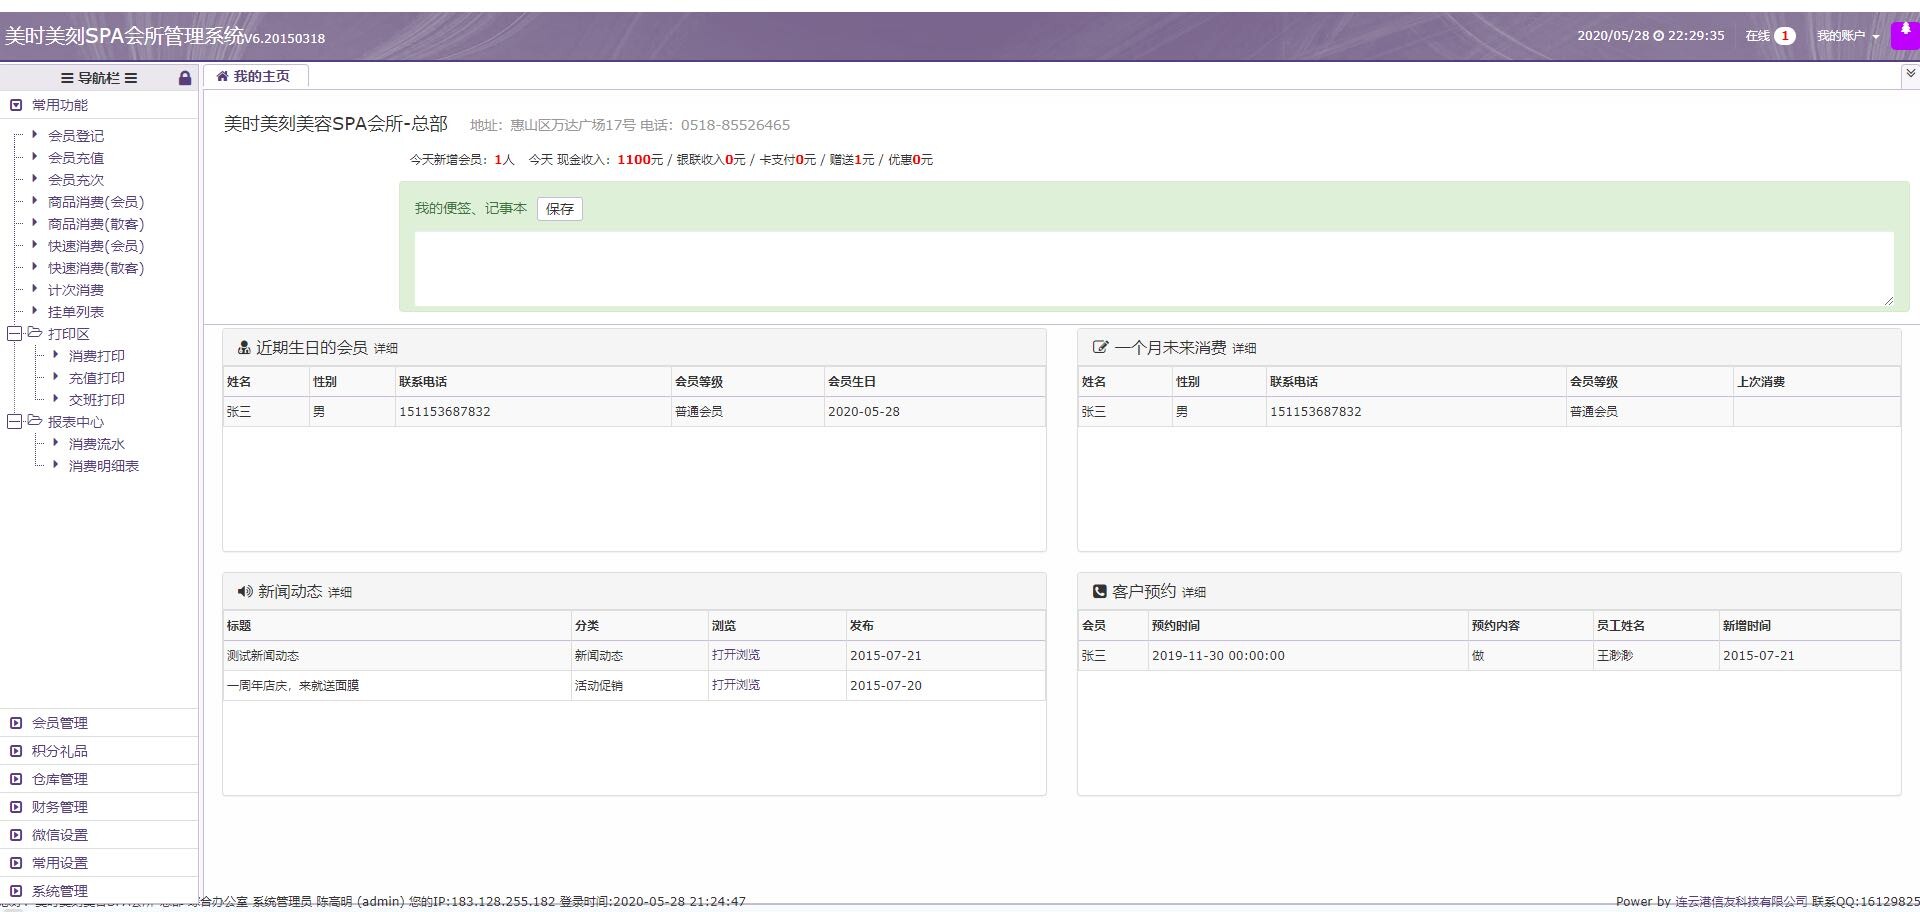Click the online count badge showing 1
This screenshot has height=912, width=1920.
[x=1784, y=36]
